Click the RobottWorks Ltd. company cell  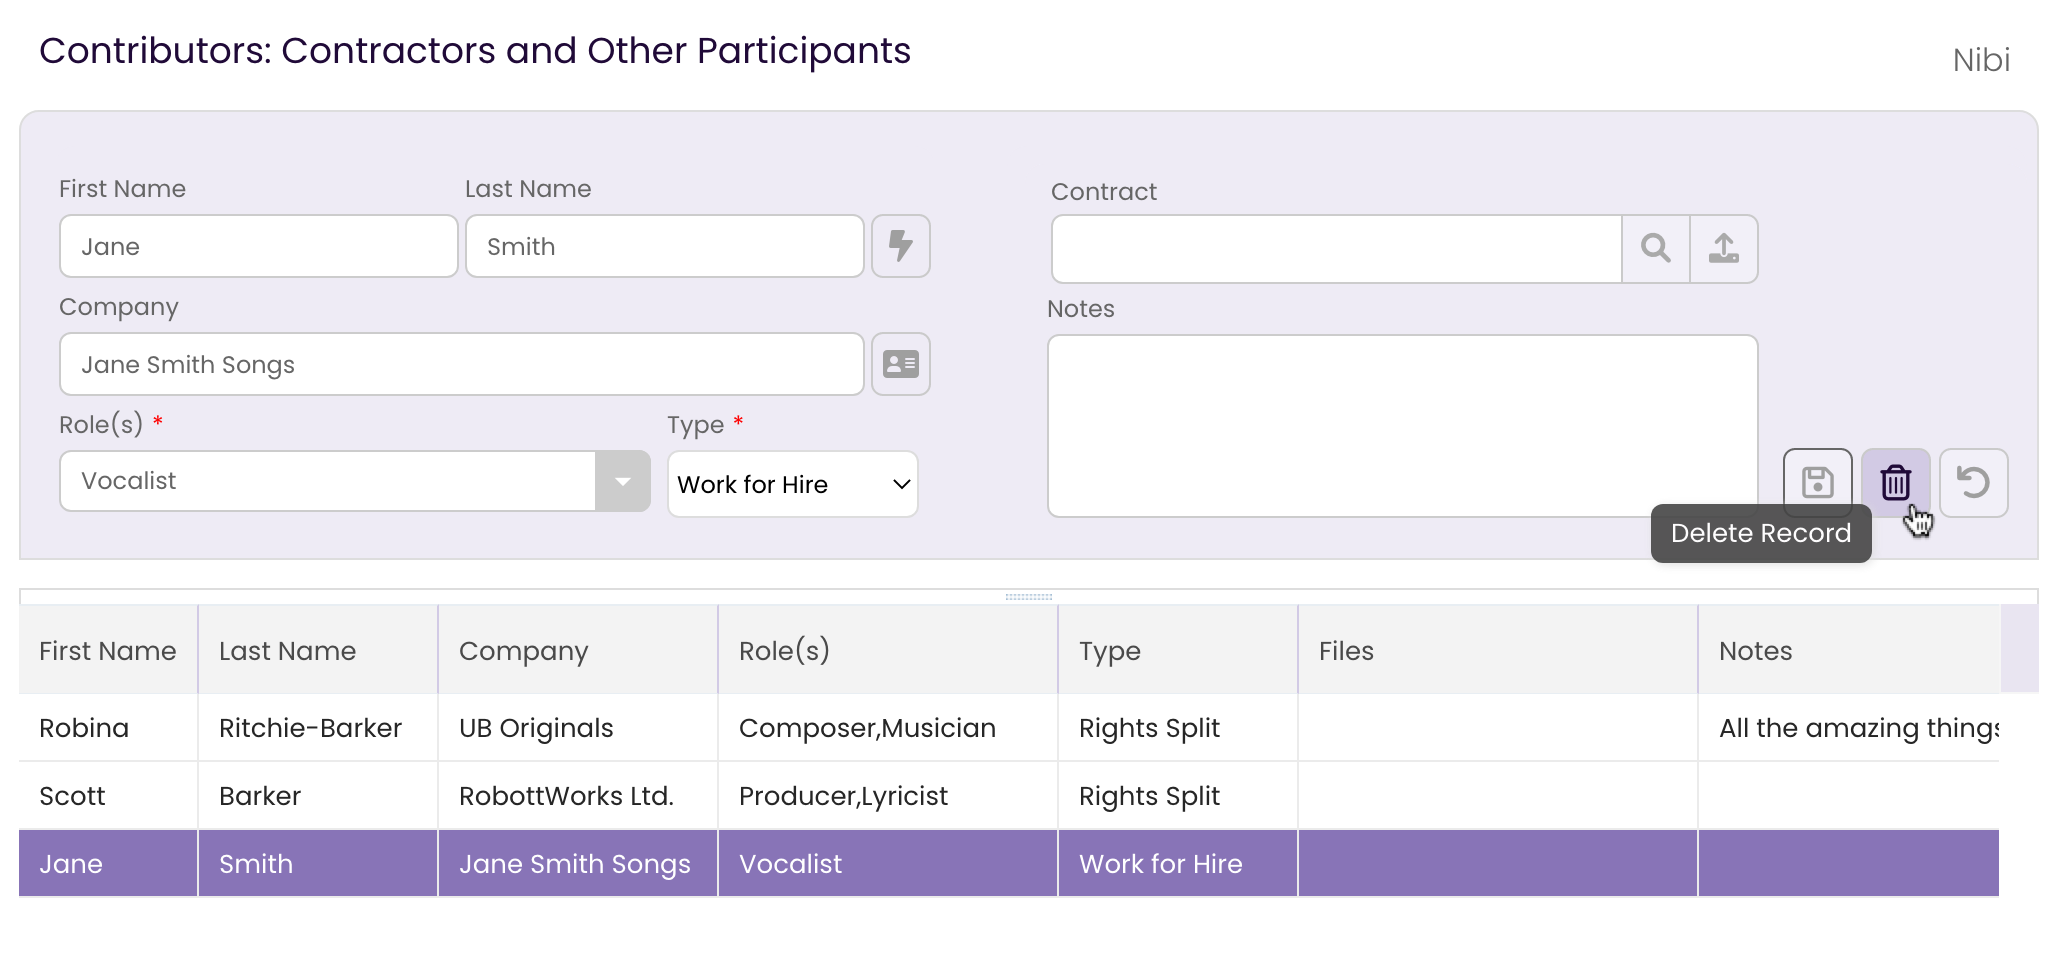[578, 796]
